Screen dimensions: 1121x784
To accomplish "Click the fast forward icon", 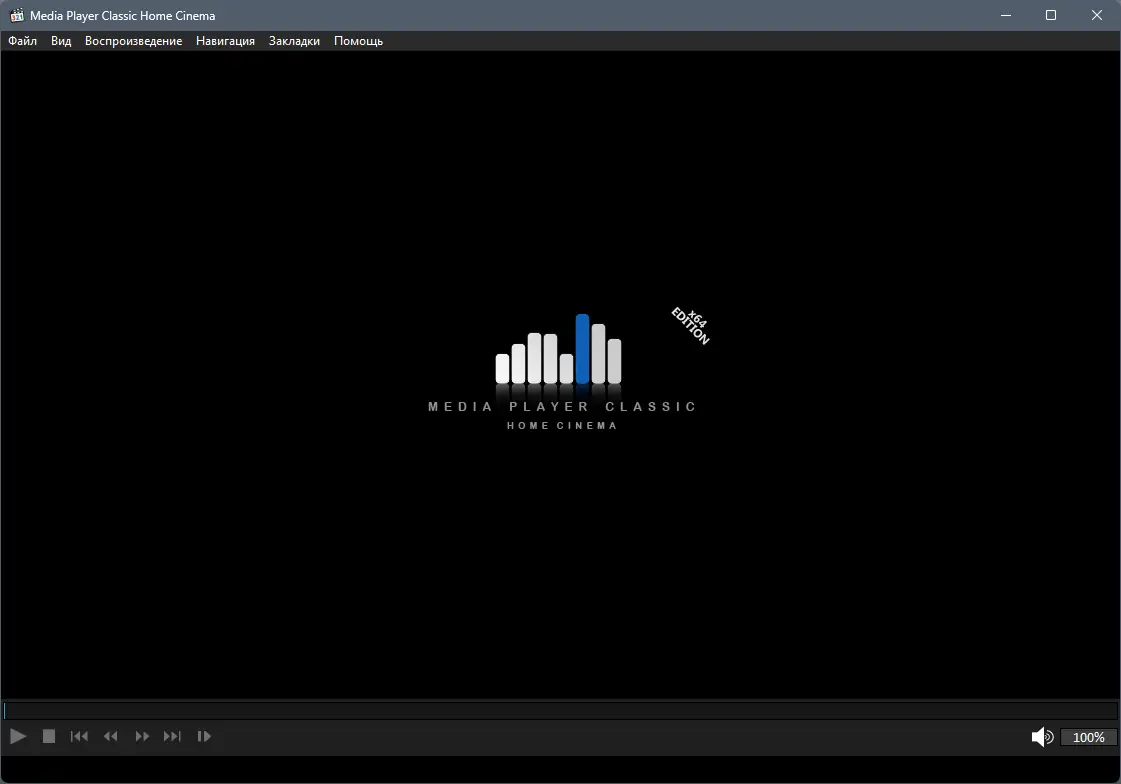I will point(141,736).
